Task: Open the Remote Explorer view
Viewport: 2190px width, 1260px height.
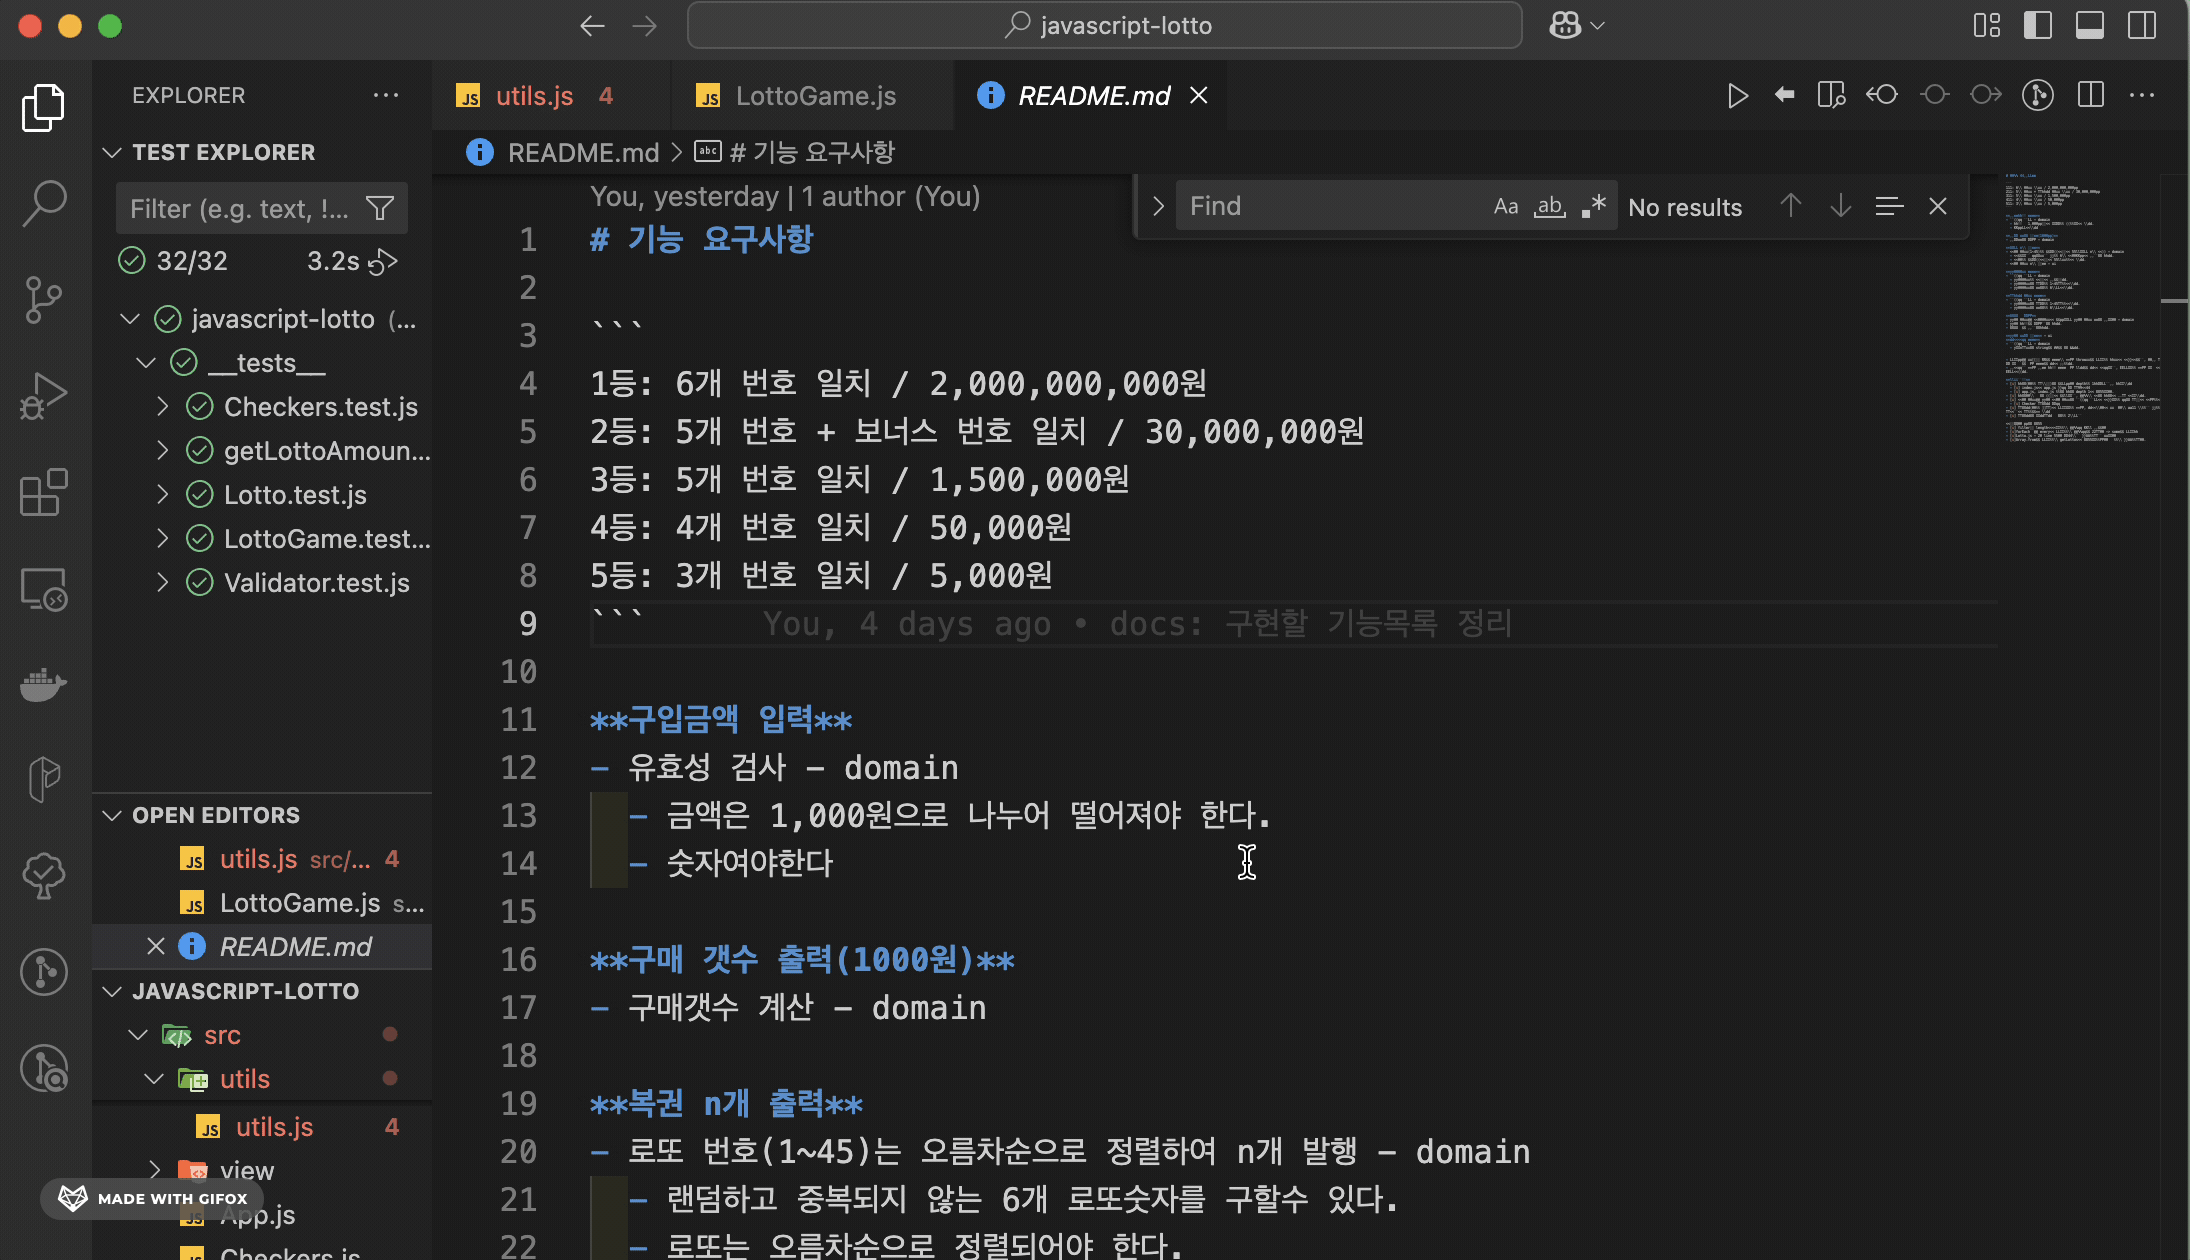Action: pyautogui.click(x=43, y=589)
